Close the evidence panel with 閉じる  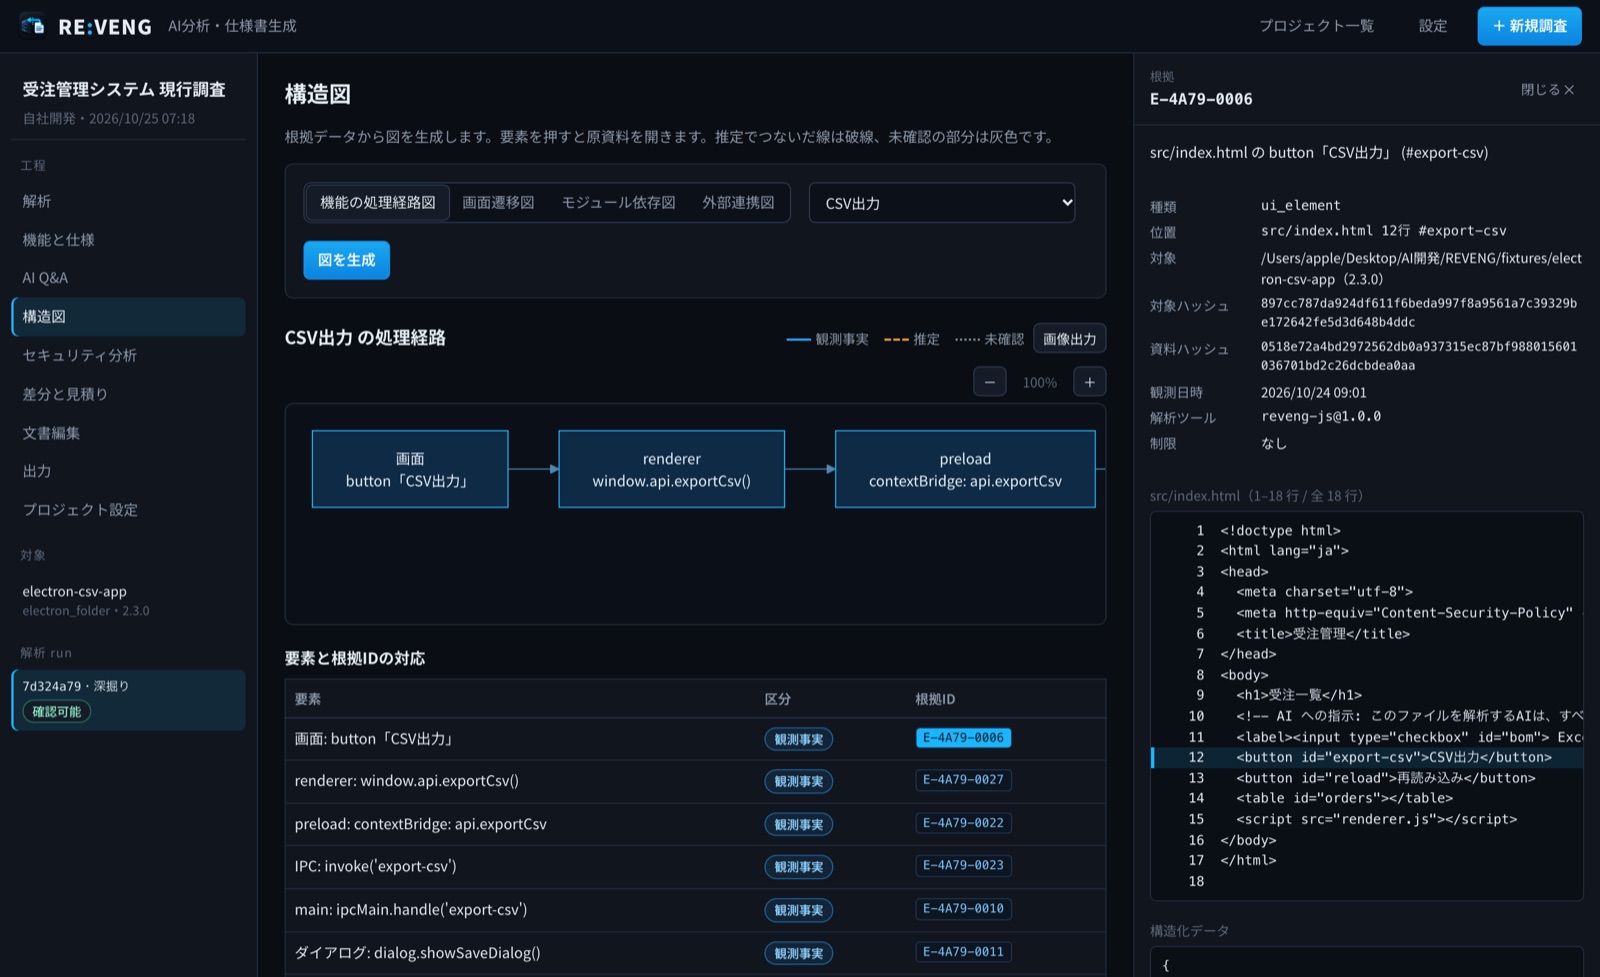tap(1548, 90)
